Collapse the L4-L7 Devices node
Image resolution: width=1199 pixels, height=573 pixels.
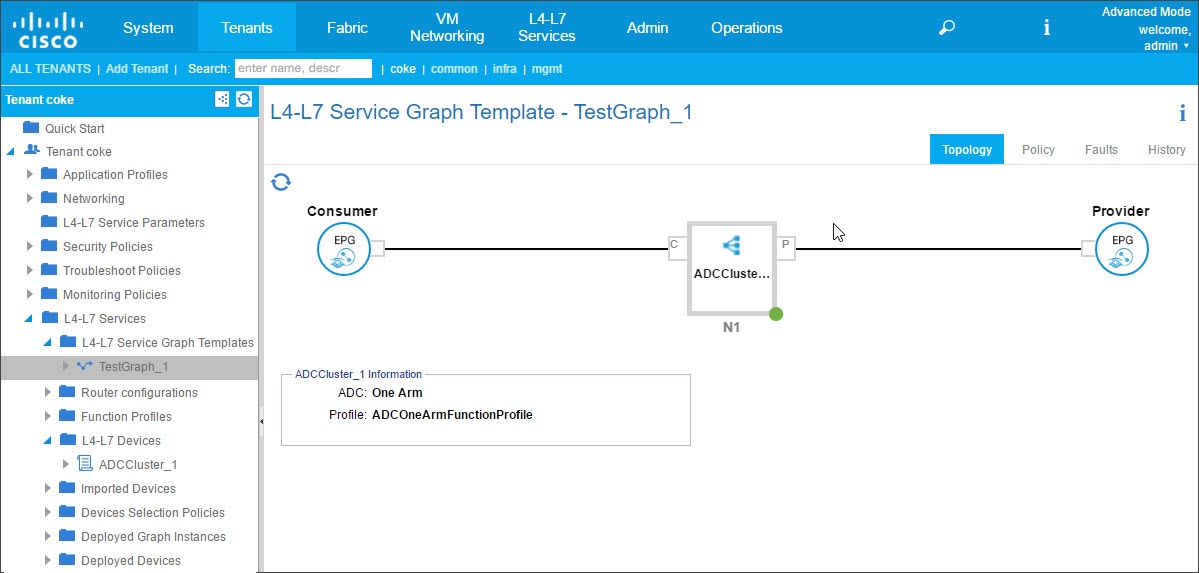47,441
